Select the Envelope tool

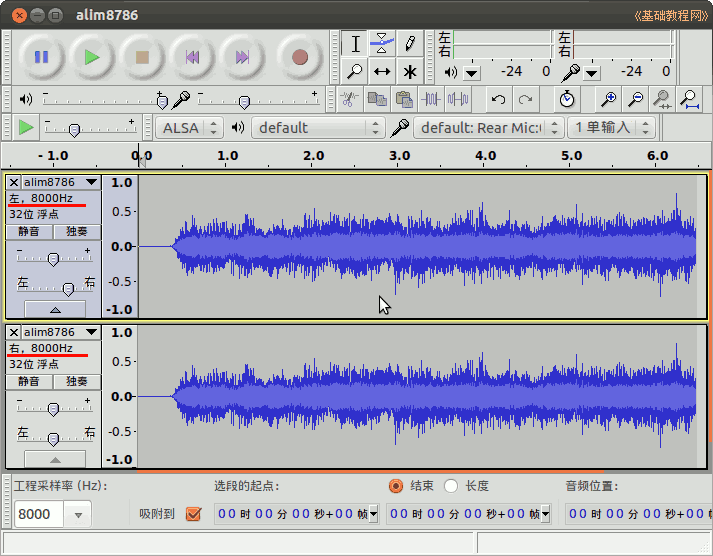(x=382, y=44)
